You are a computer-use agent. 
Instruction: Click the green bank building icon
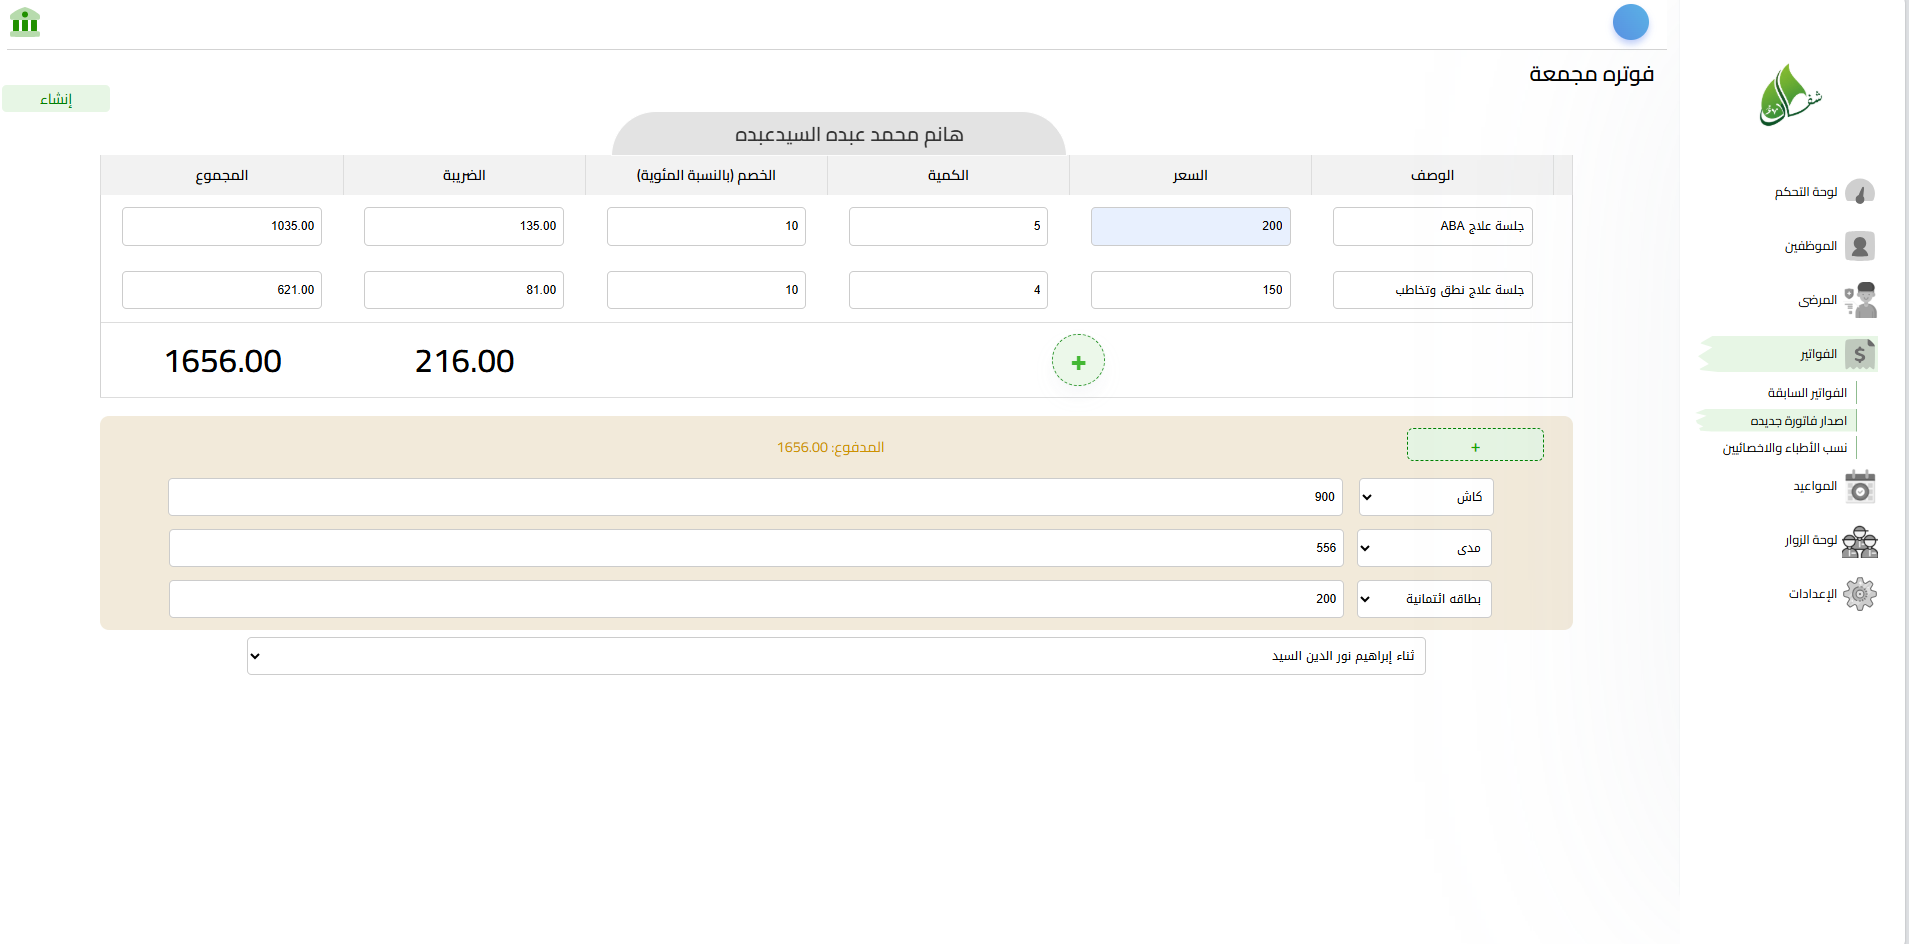(x=25, y=22)
